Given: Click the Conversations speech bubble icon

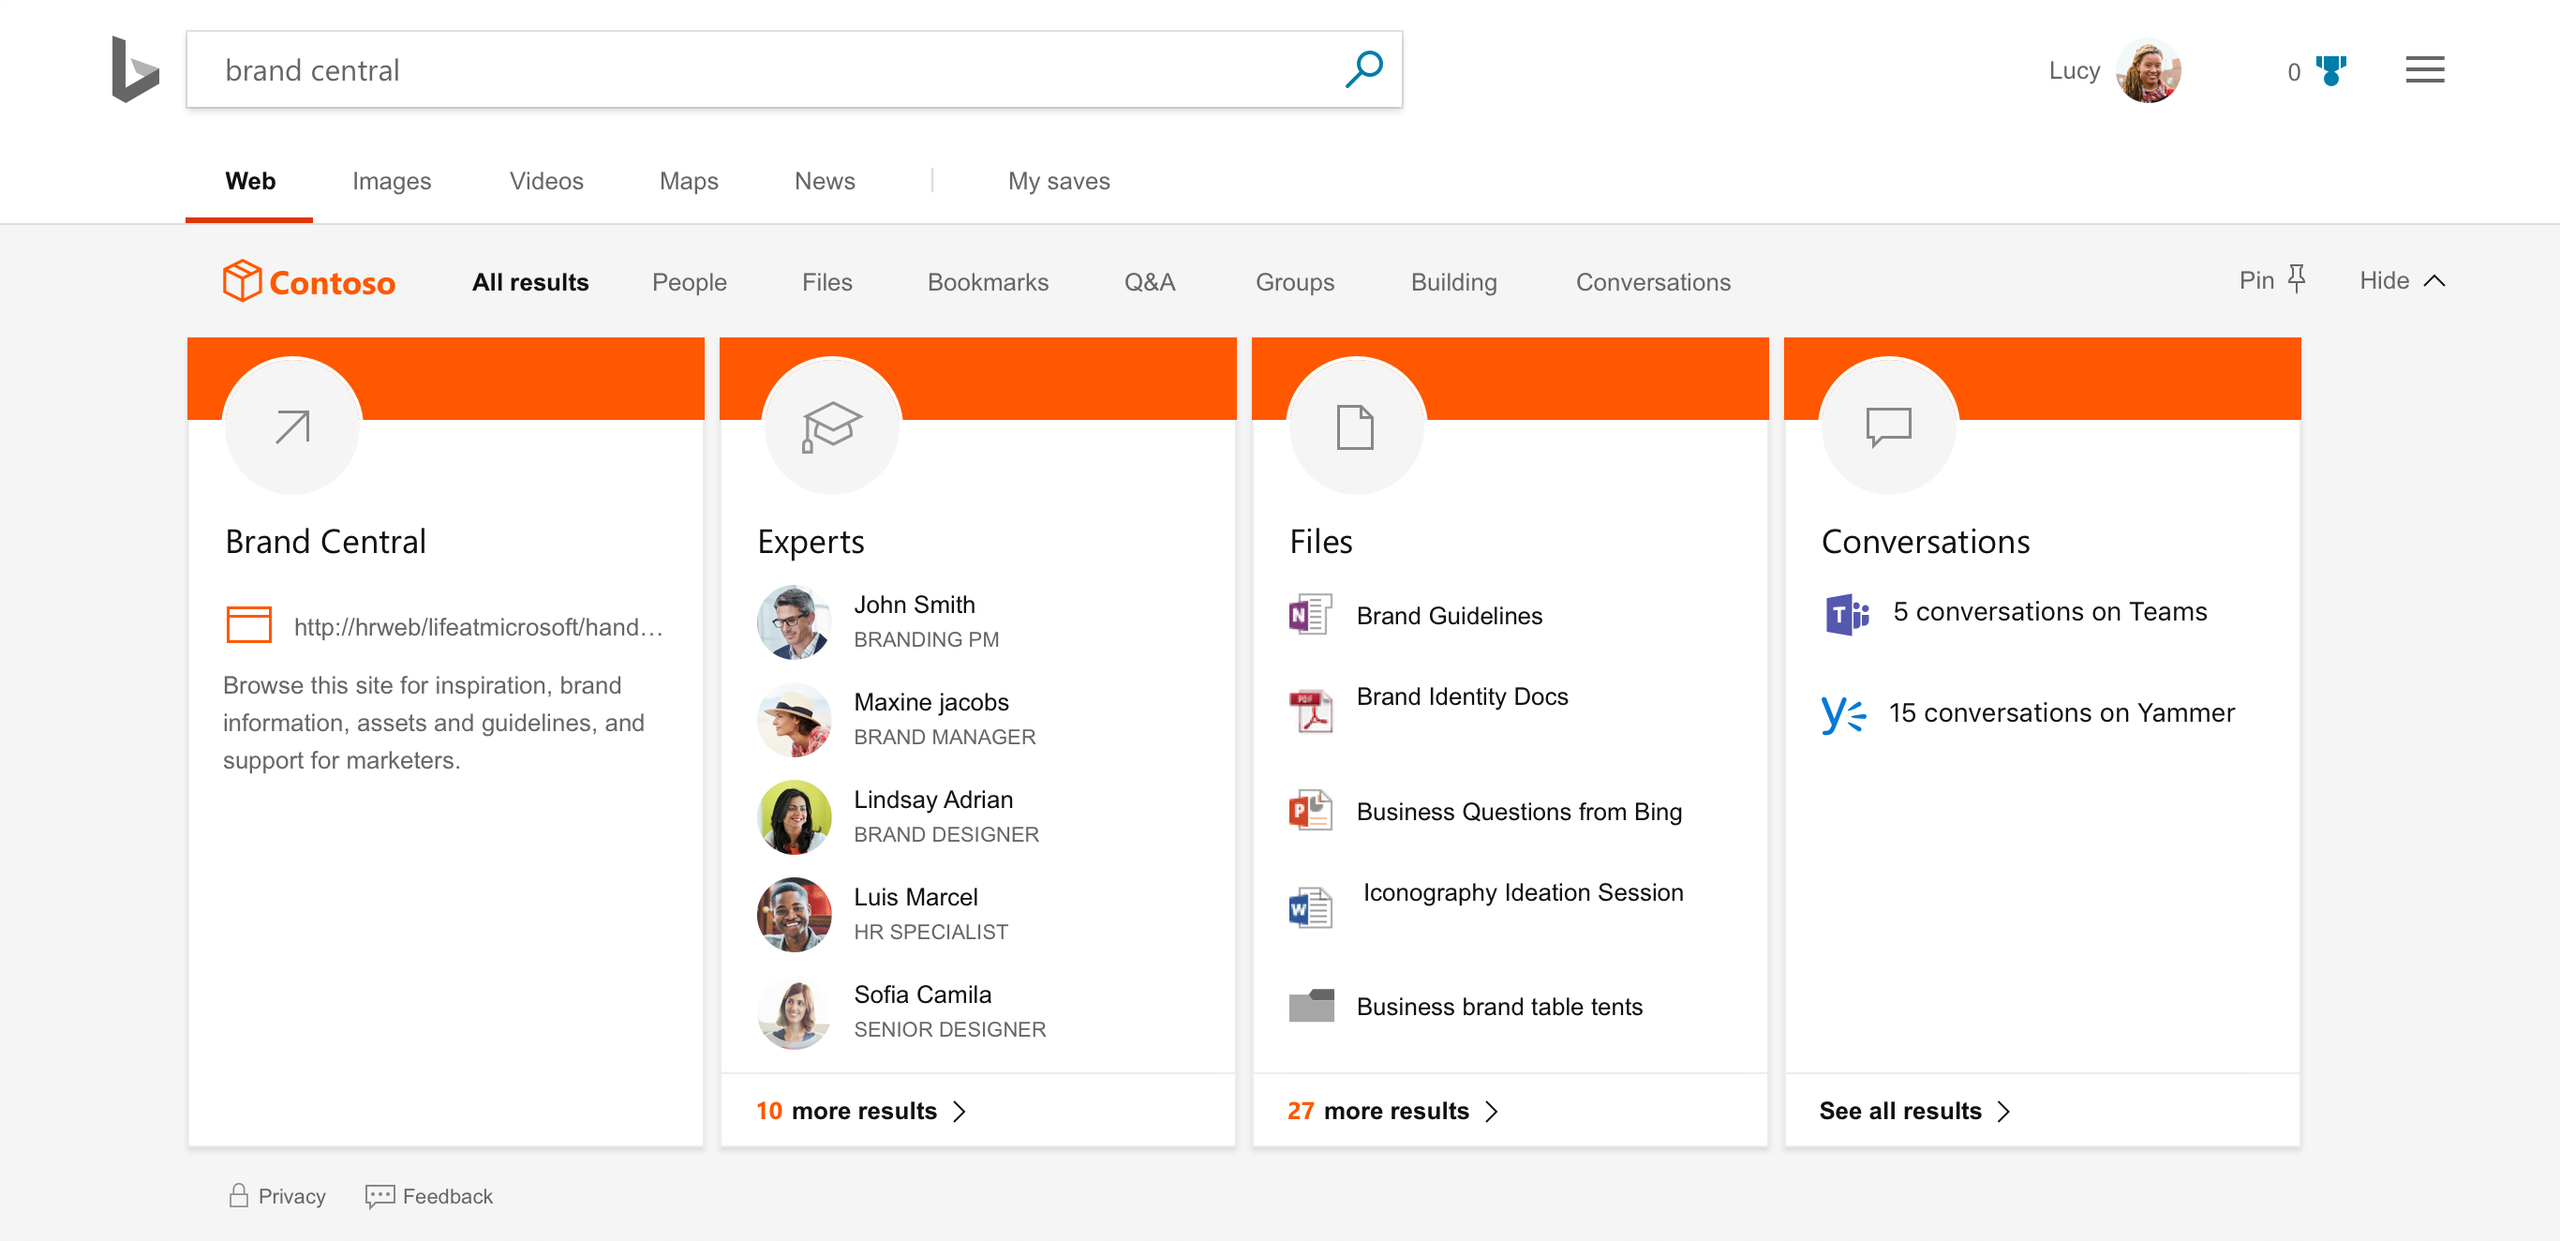Looking at the screenshot, I should tap(1888, 426).
